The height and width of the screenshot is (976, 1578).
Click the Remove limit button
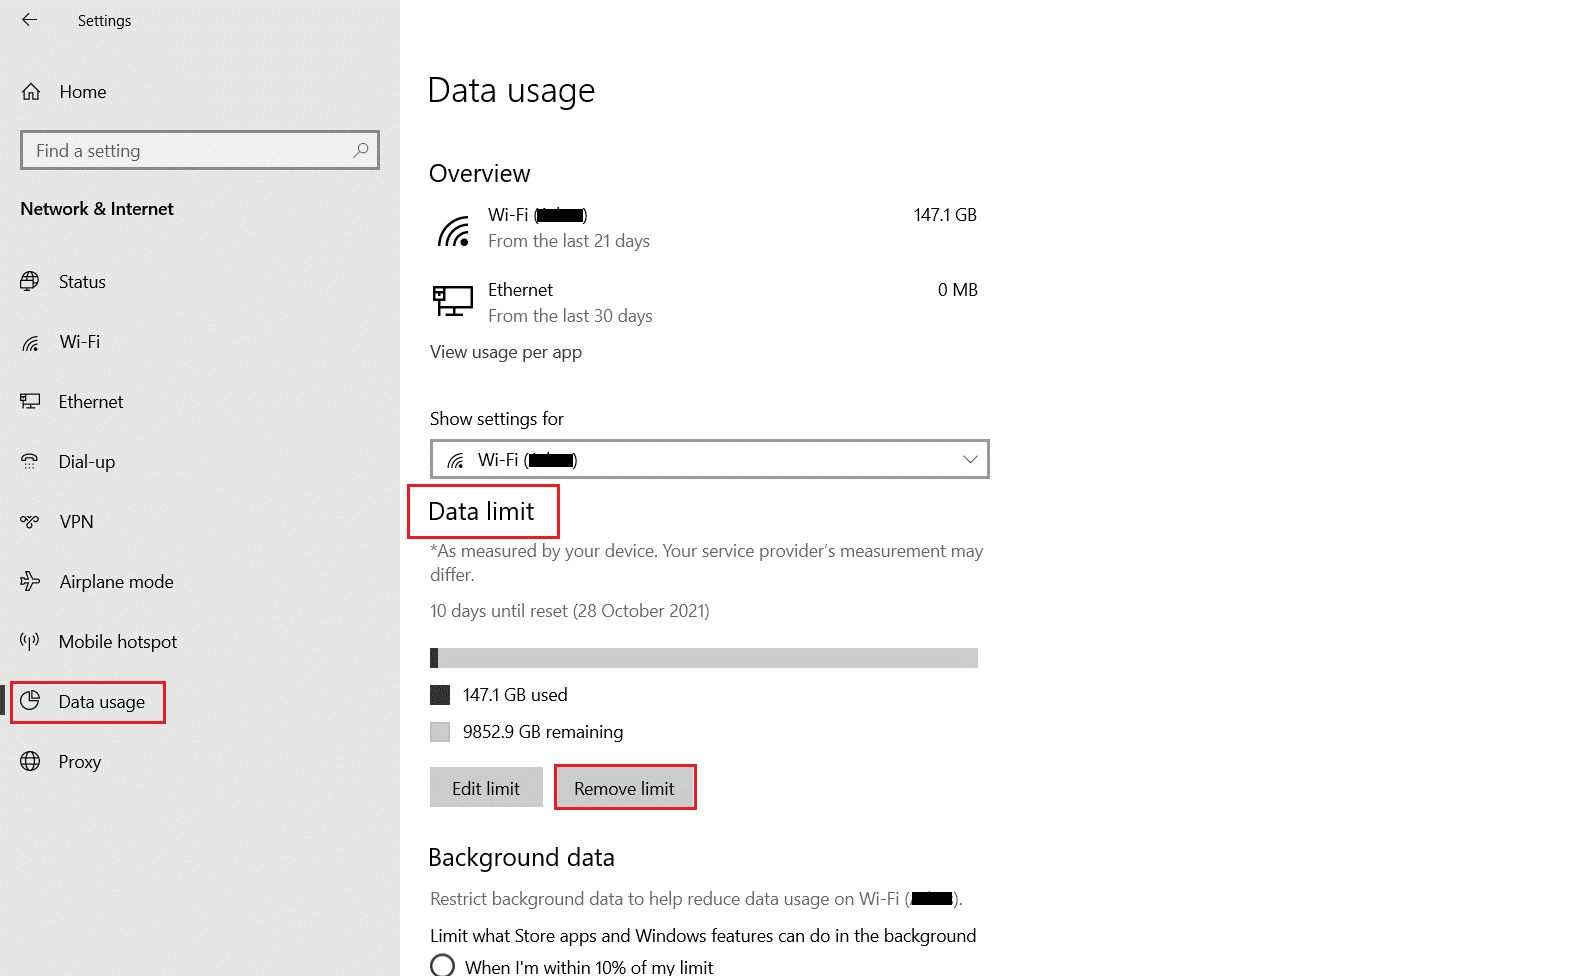[624, 787]
